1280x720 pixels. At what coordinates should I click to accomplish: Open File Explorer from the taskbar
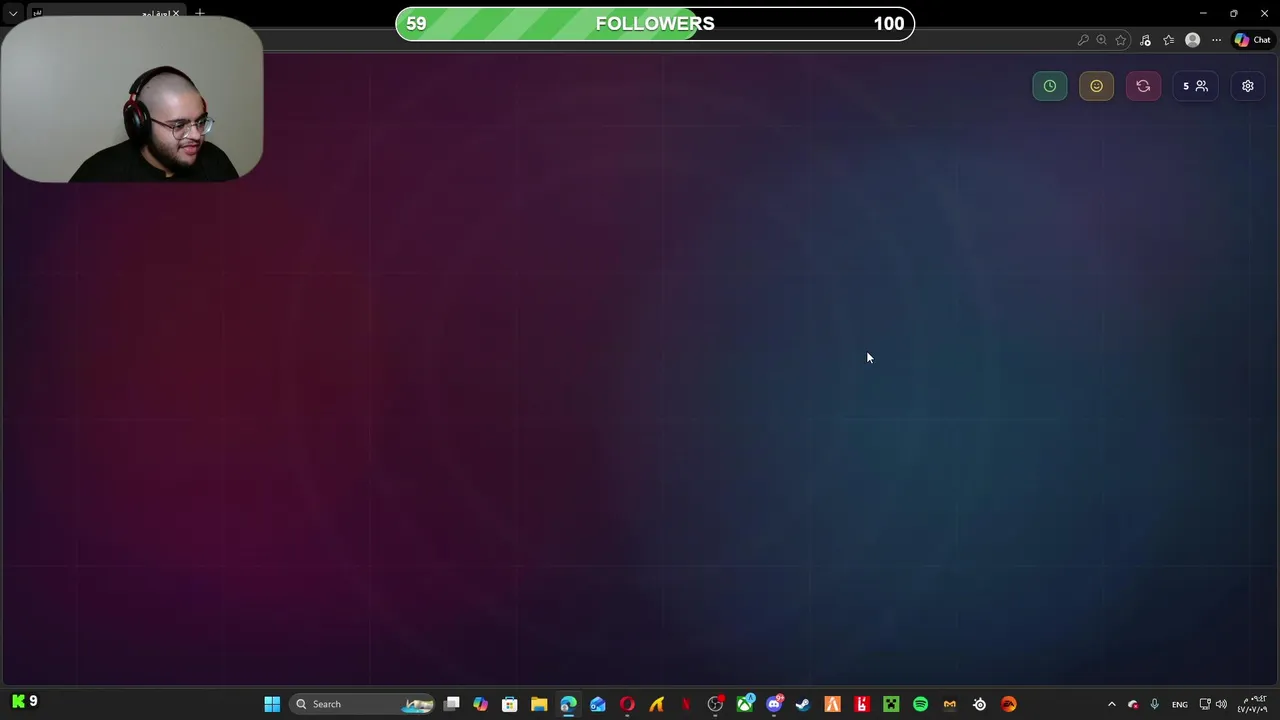pyautogui.click(x=539, y=704)
